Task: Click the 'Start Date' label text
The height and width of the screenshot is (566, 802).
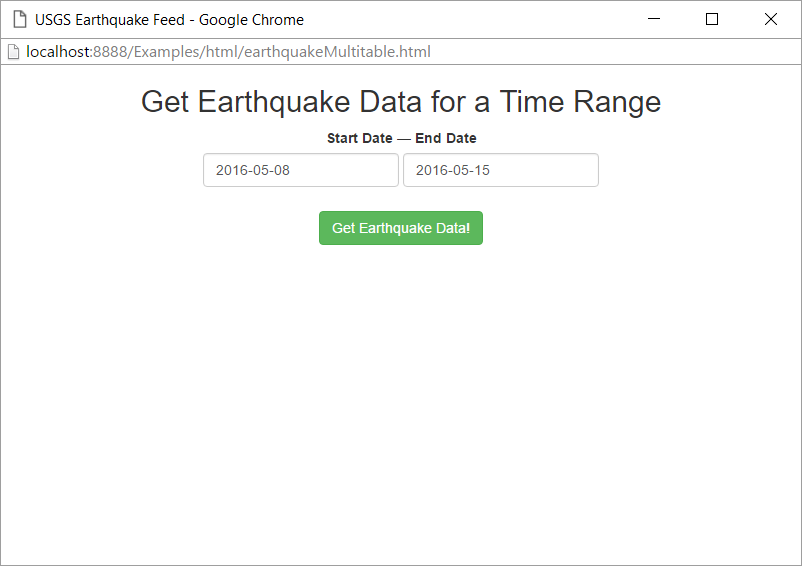Action: pyautogui.click(x=360, y=138)
